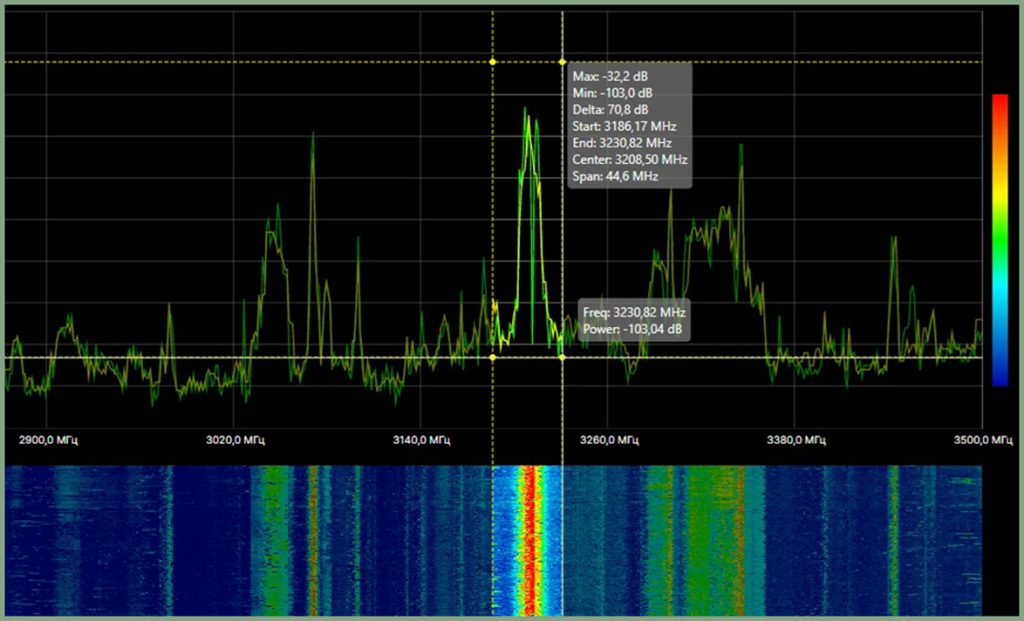Image resolution: width=1024 pixels, height=621 pixels.
Task: Click the Freq: 3230,82 MHz cursor readout
Action: point(634,311)
